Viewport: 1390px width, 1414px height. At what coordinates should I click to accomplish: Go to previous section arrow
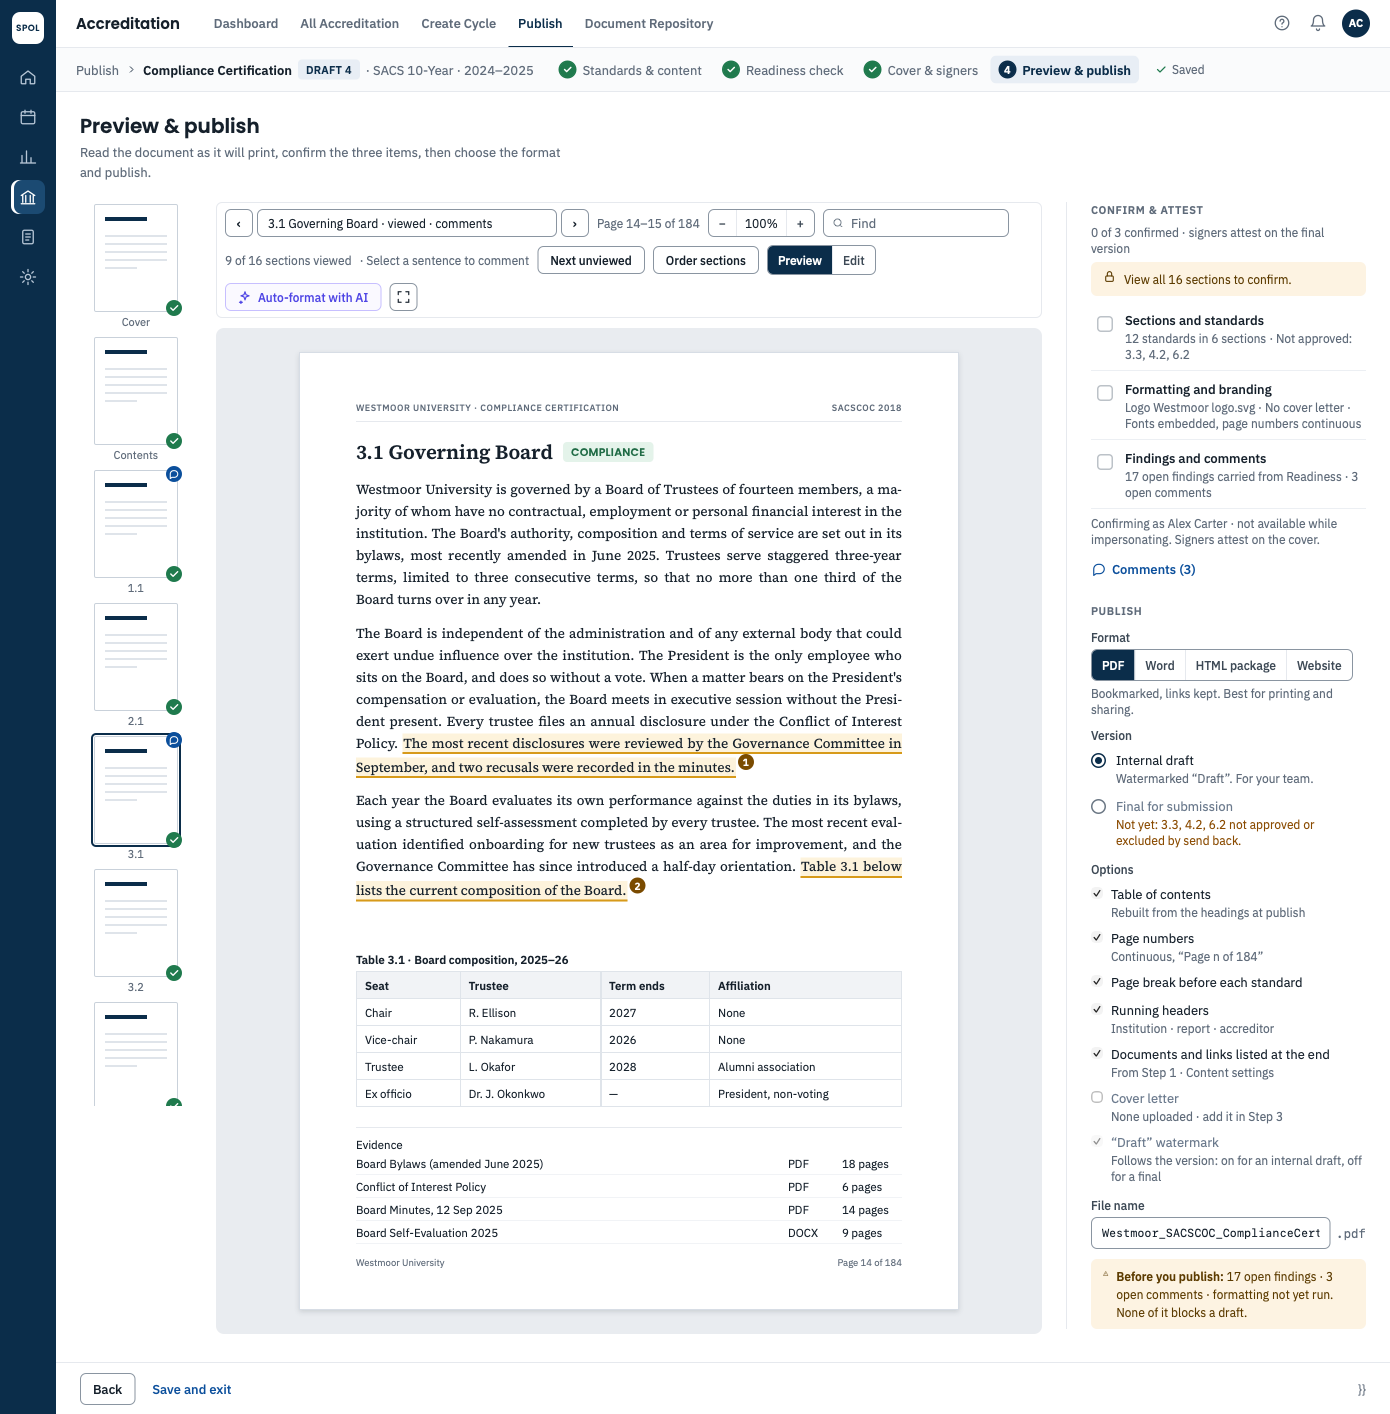coord(239,223)
